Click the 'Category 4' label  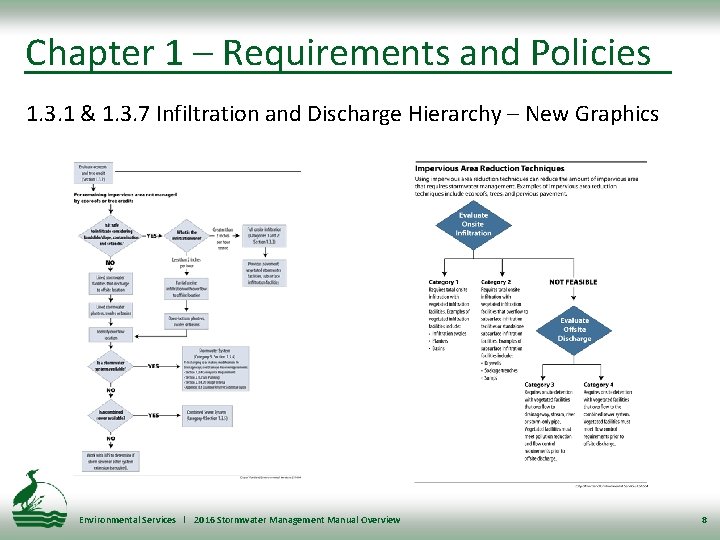click(598, 384)
